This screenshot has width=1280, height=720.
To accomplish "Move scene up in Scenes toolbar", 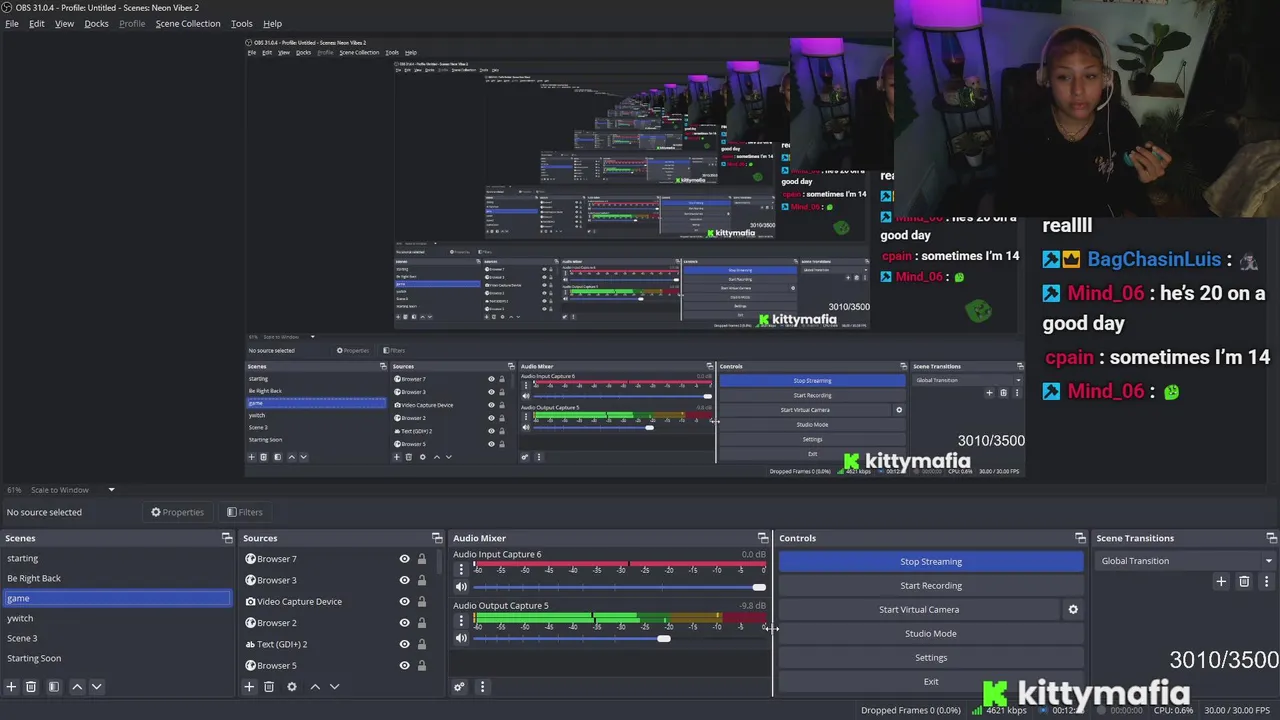I will (77, 687).
